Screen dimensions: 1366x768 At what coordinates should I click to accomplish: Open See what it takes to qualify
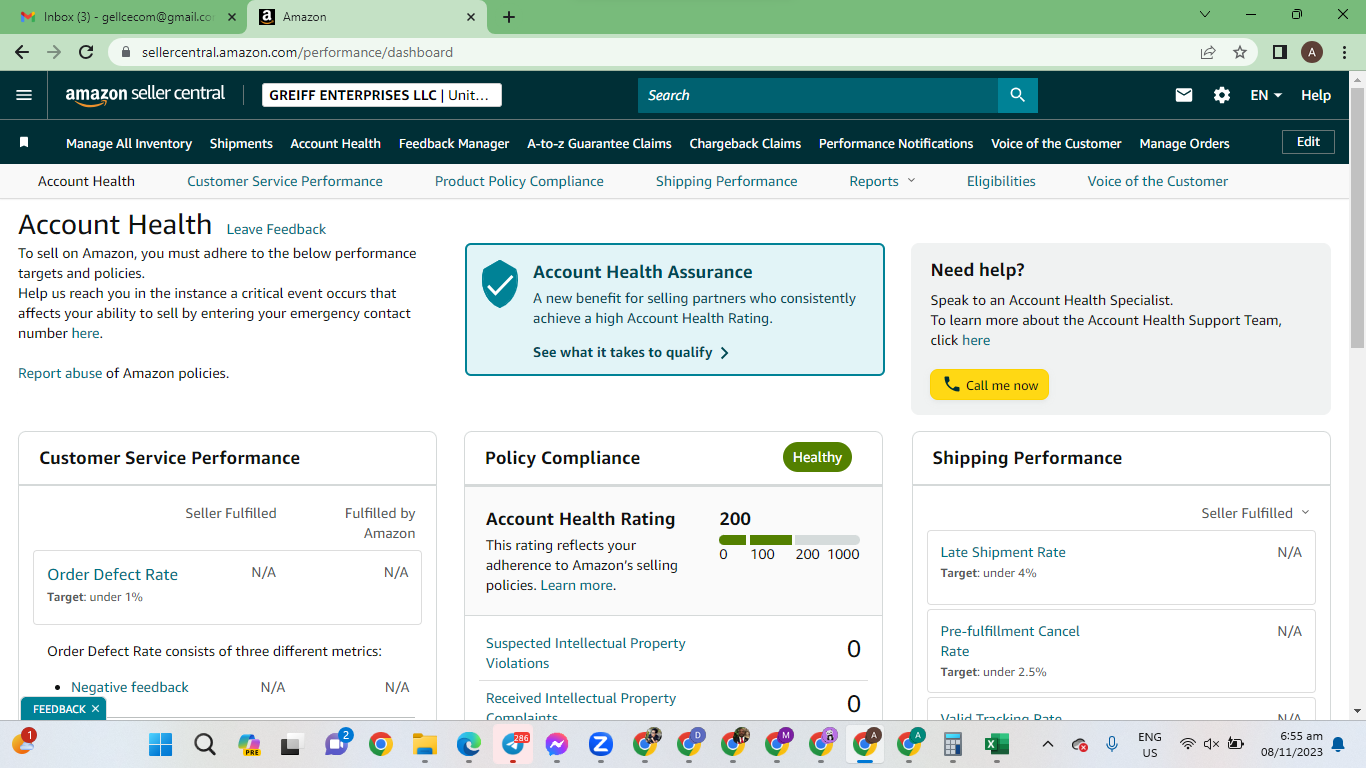(x=631, y=352)
